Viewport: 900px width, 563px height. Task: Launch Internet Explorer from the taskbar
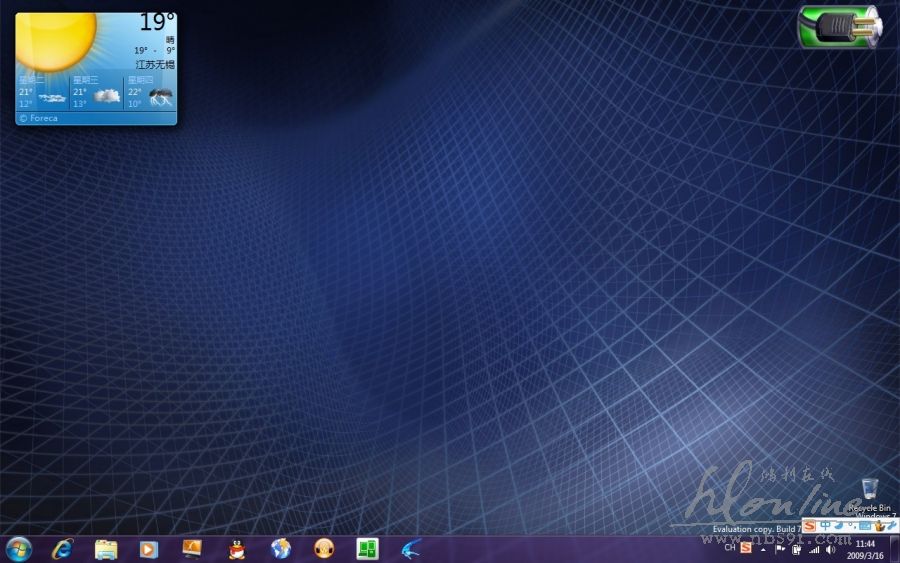pos(63,548)
